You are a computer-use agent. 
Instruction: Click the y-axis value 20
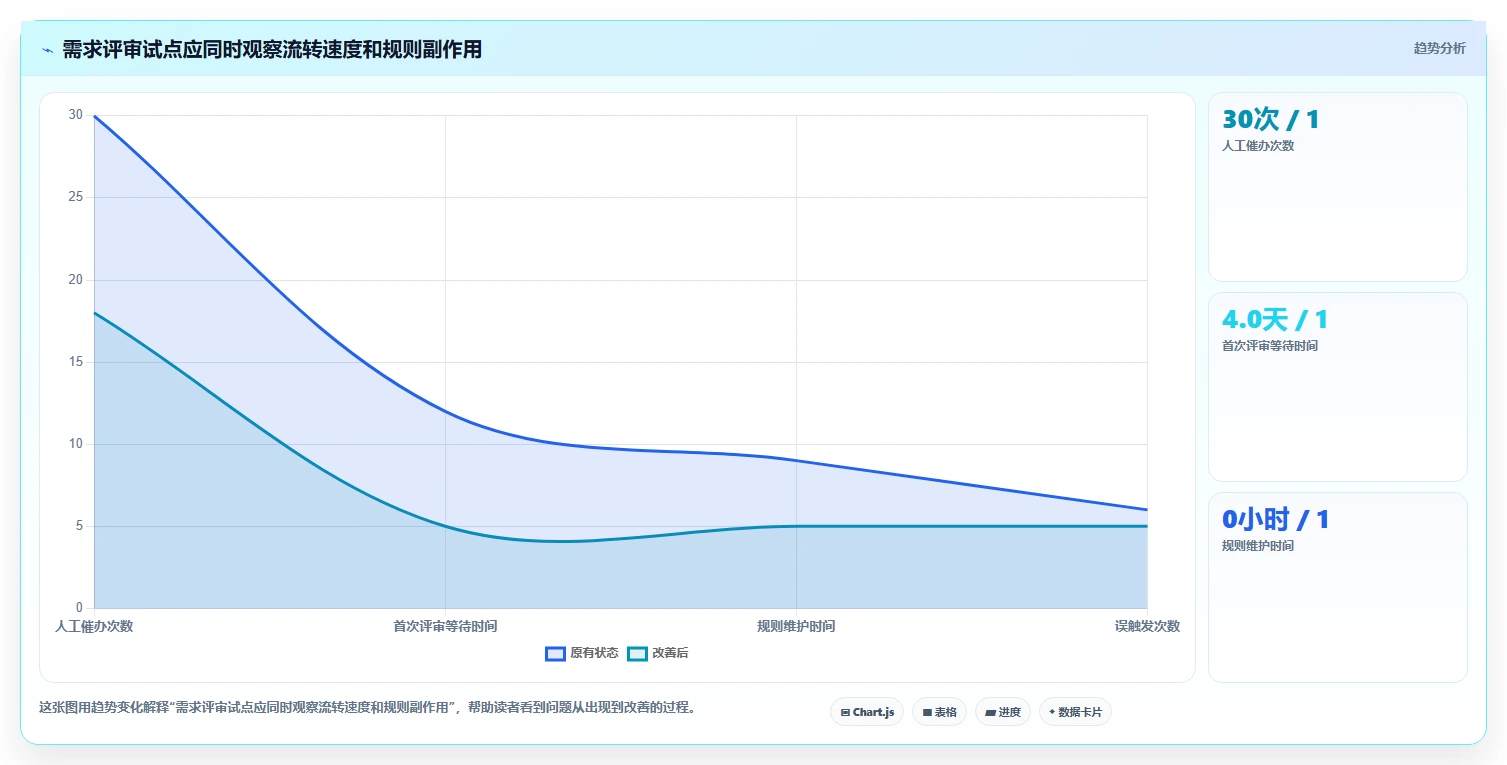(x=76, y=279)
